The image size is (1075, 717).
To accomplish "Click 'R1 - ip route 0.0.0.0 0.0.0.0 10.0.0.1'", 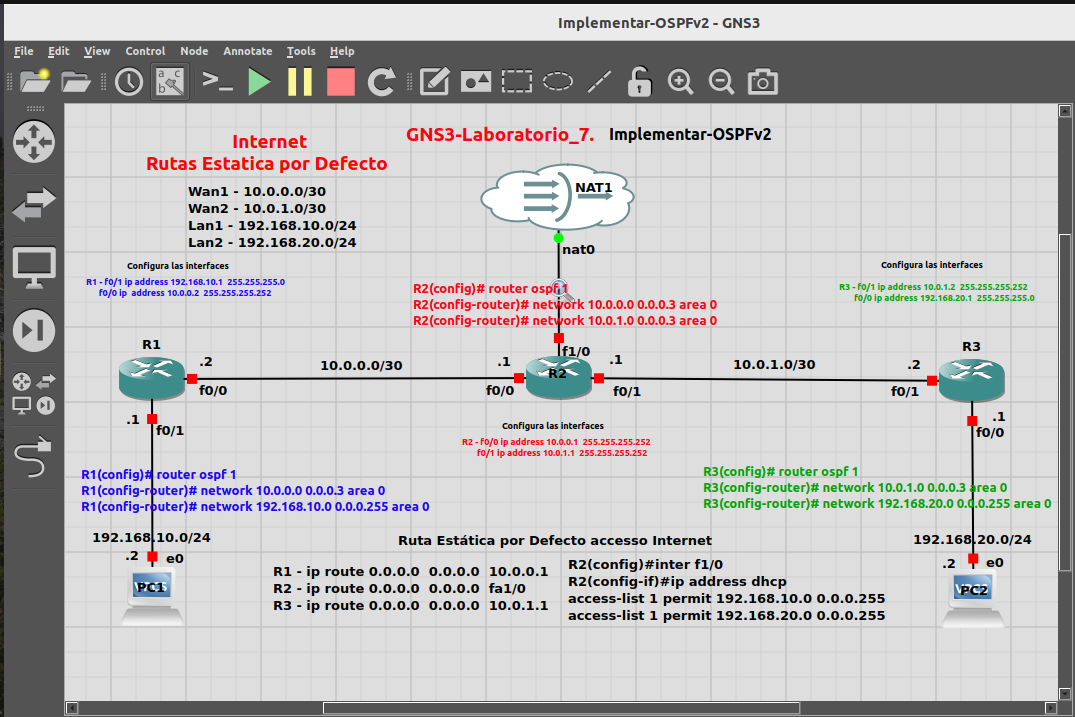I will [411, 572].
